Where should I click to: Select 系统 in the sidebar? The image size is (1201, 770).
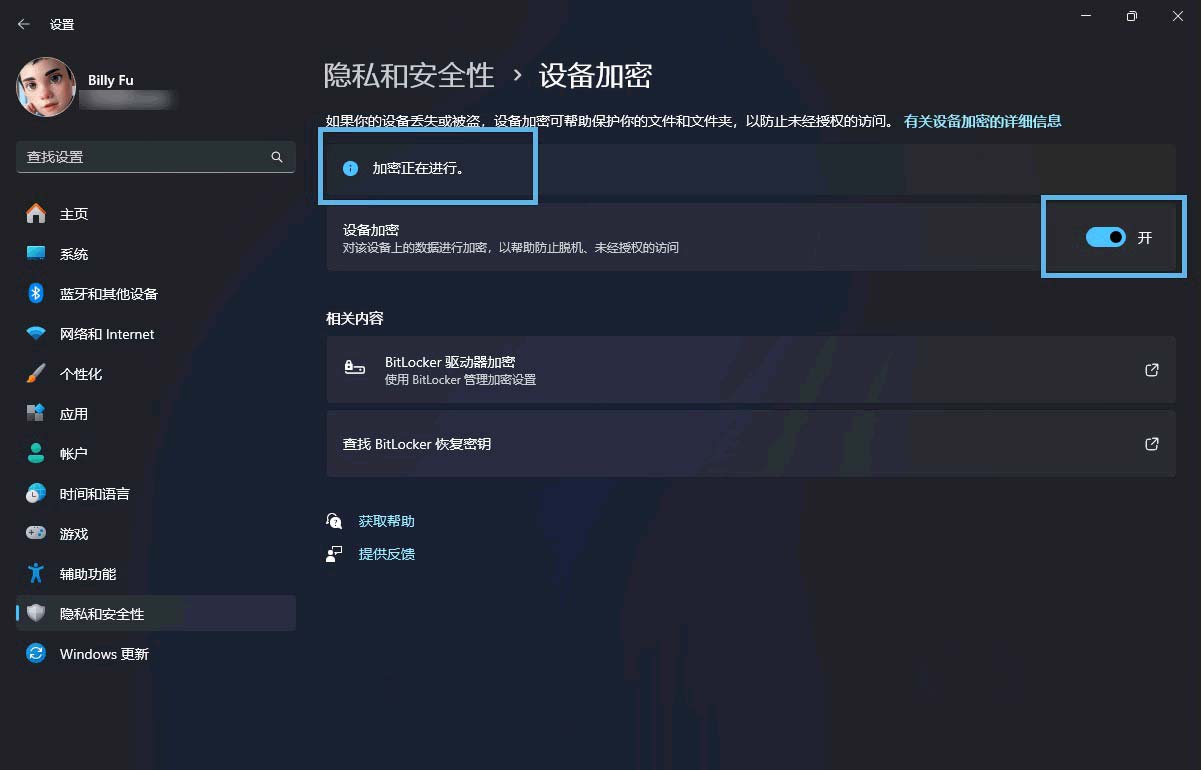(74, 254)
